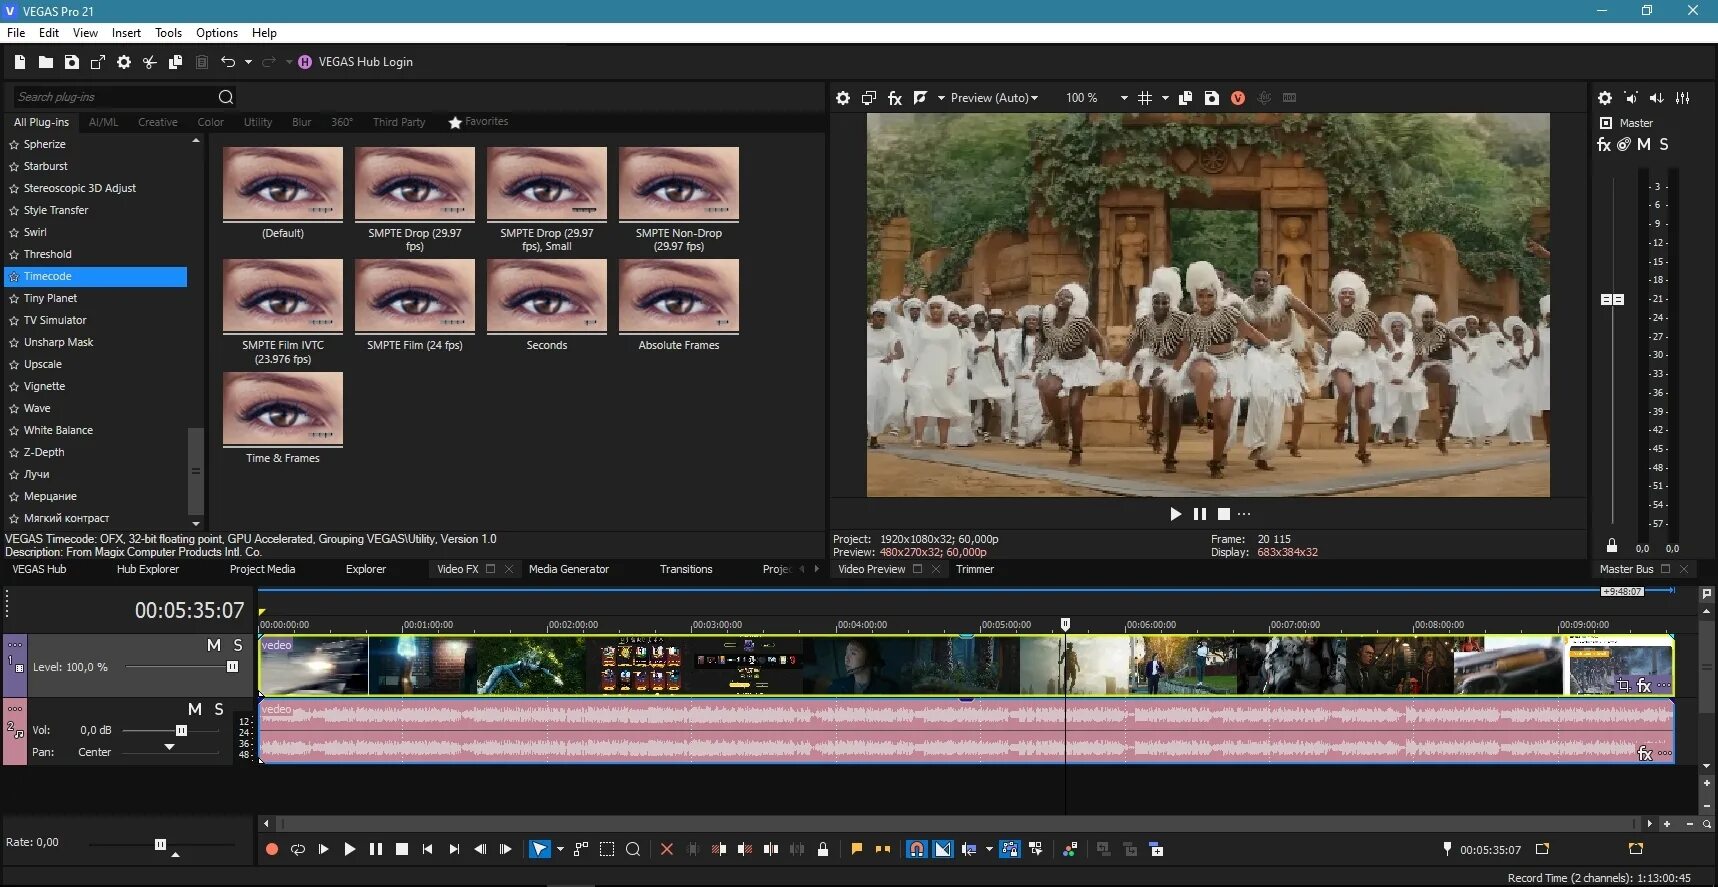This screenshot has width=1718, height=887.
Task: Mute the audio track
Action: [195, 709]
